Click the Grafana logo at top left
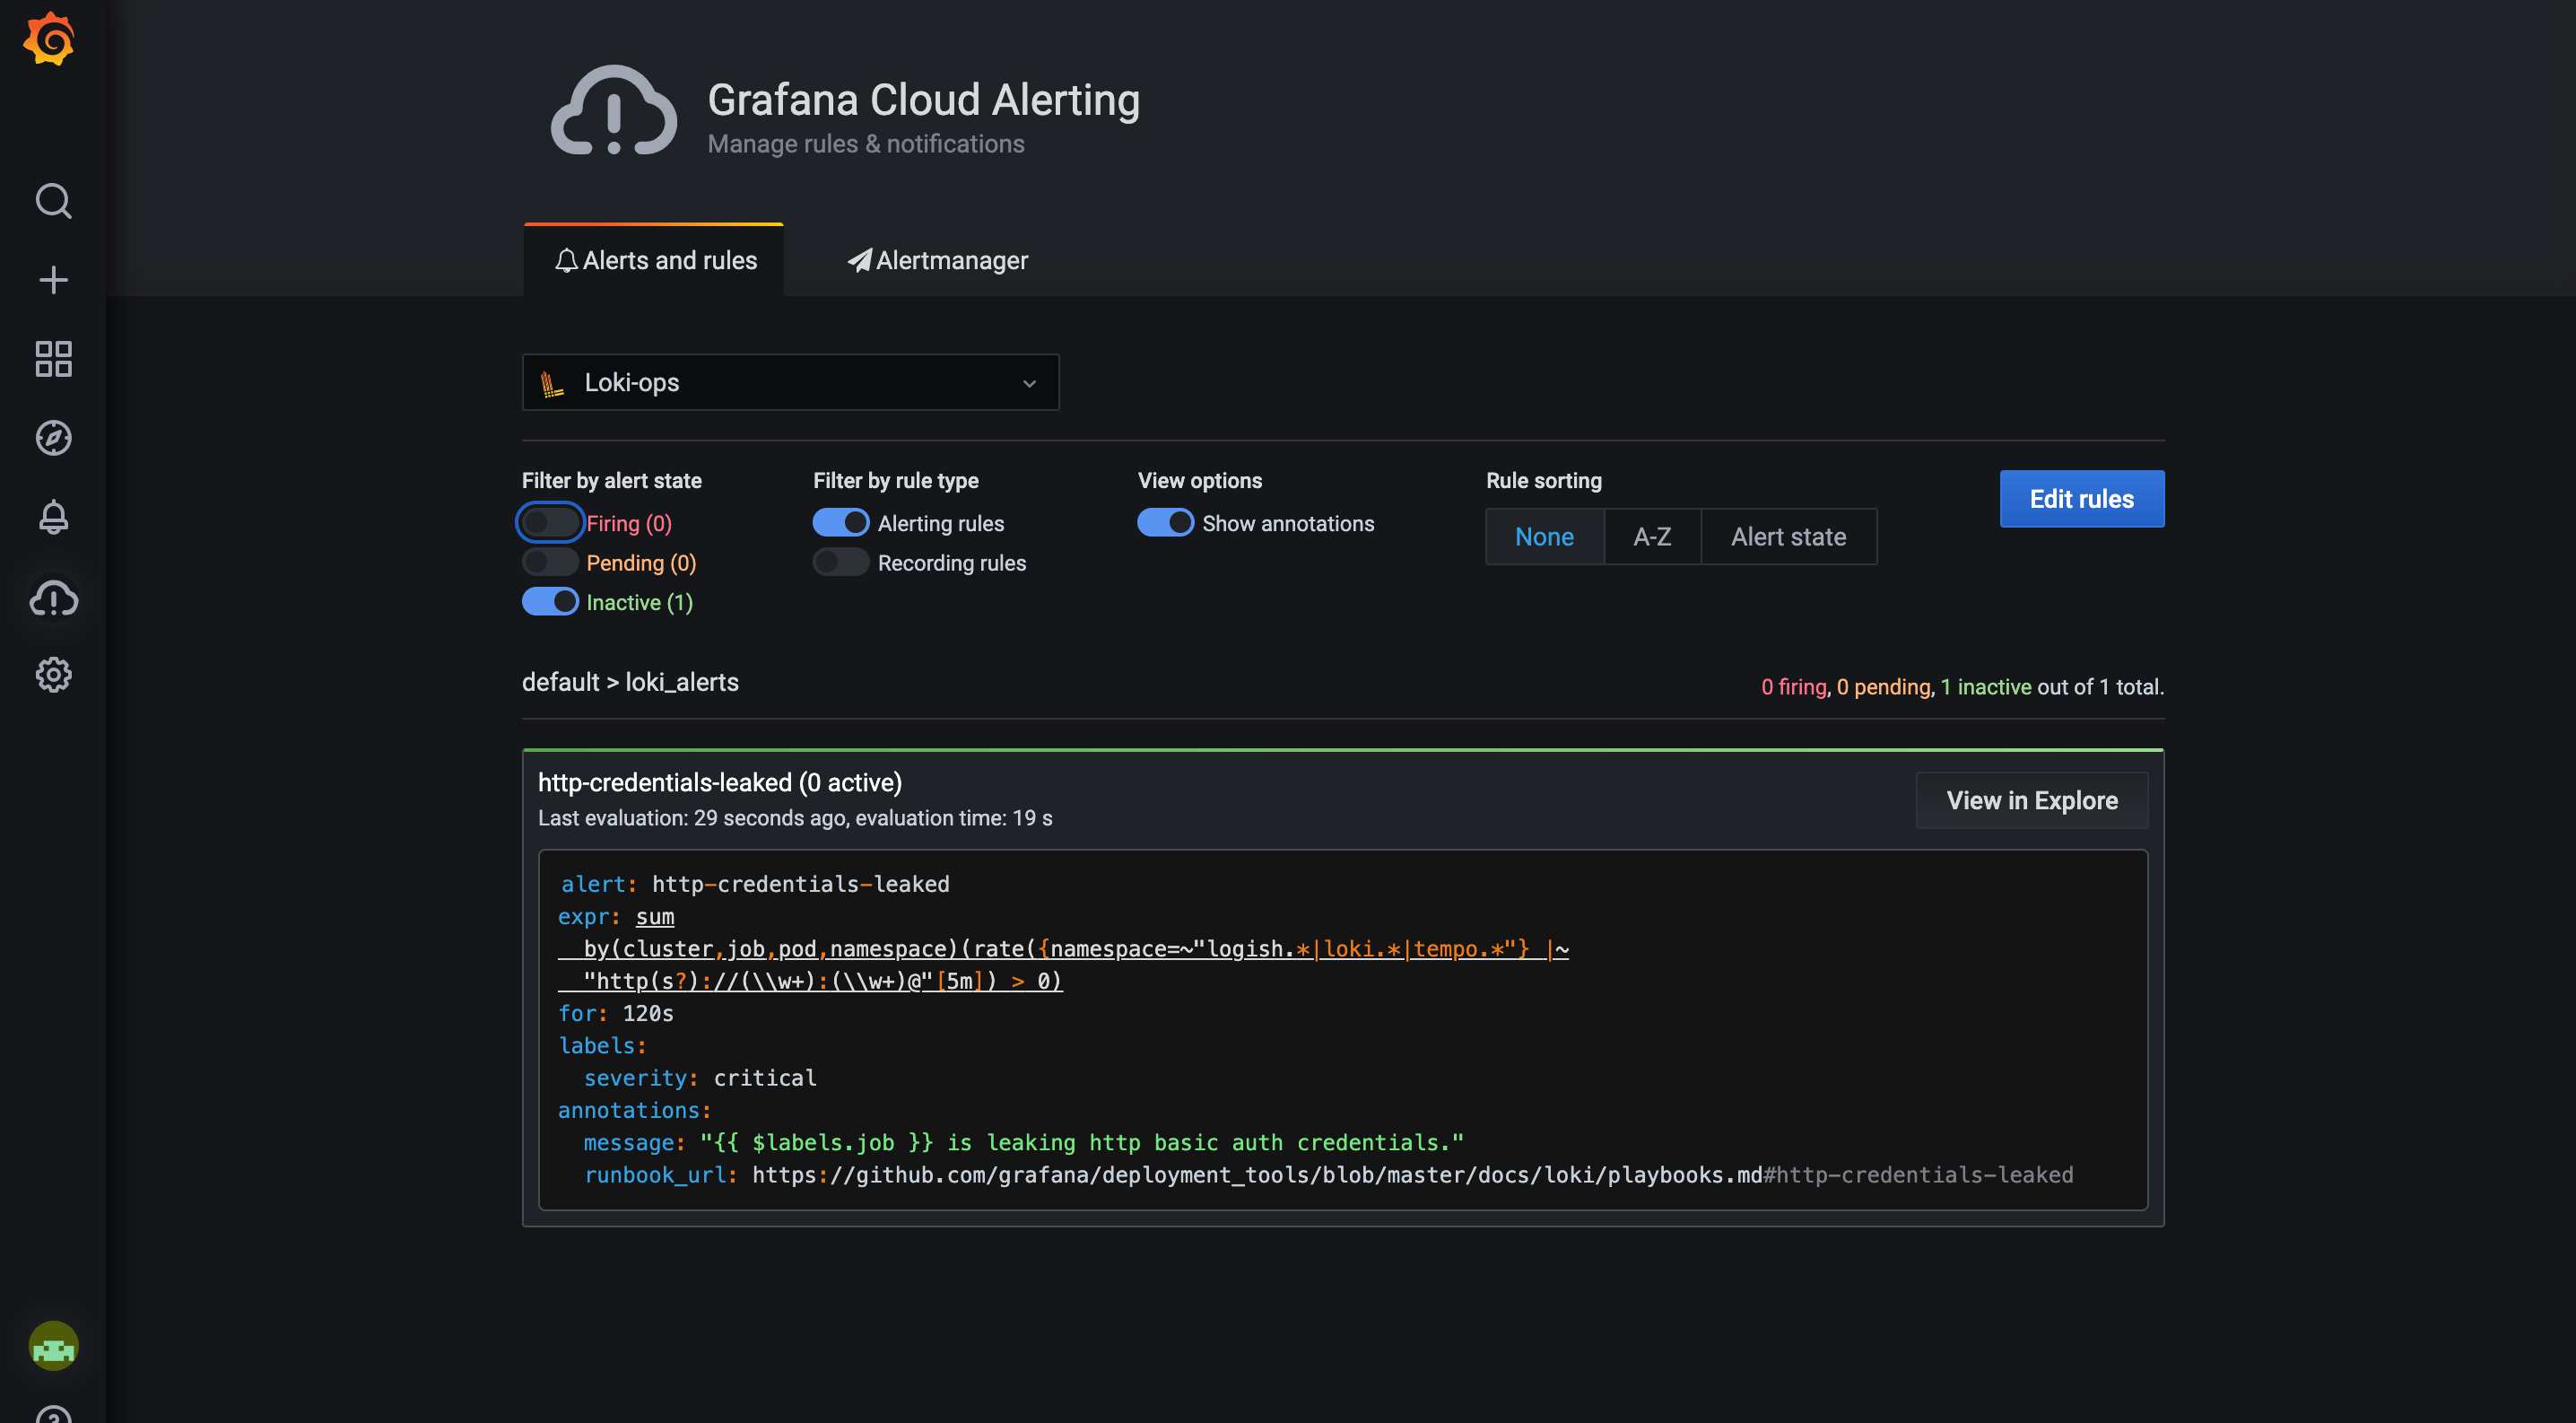Screen dimensions: 2576x1423 [x=48, y=39]
